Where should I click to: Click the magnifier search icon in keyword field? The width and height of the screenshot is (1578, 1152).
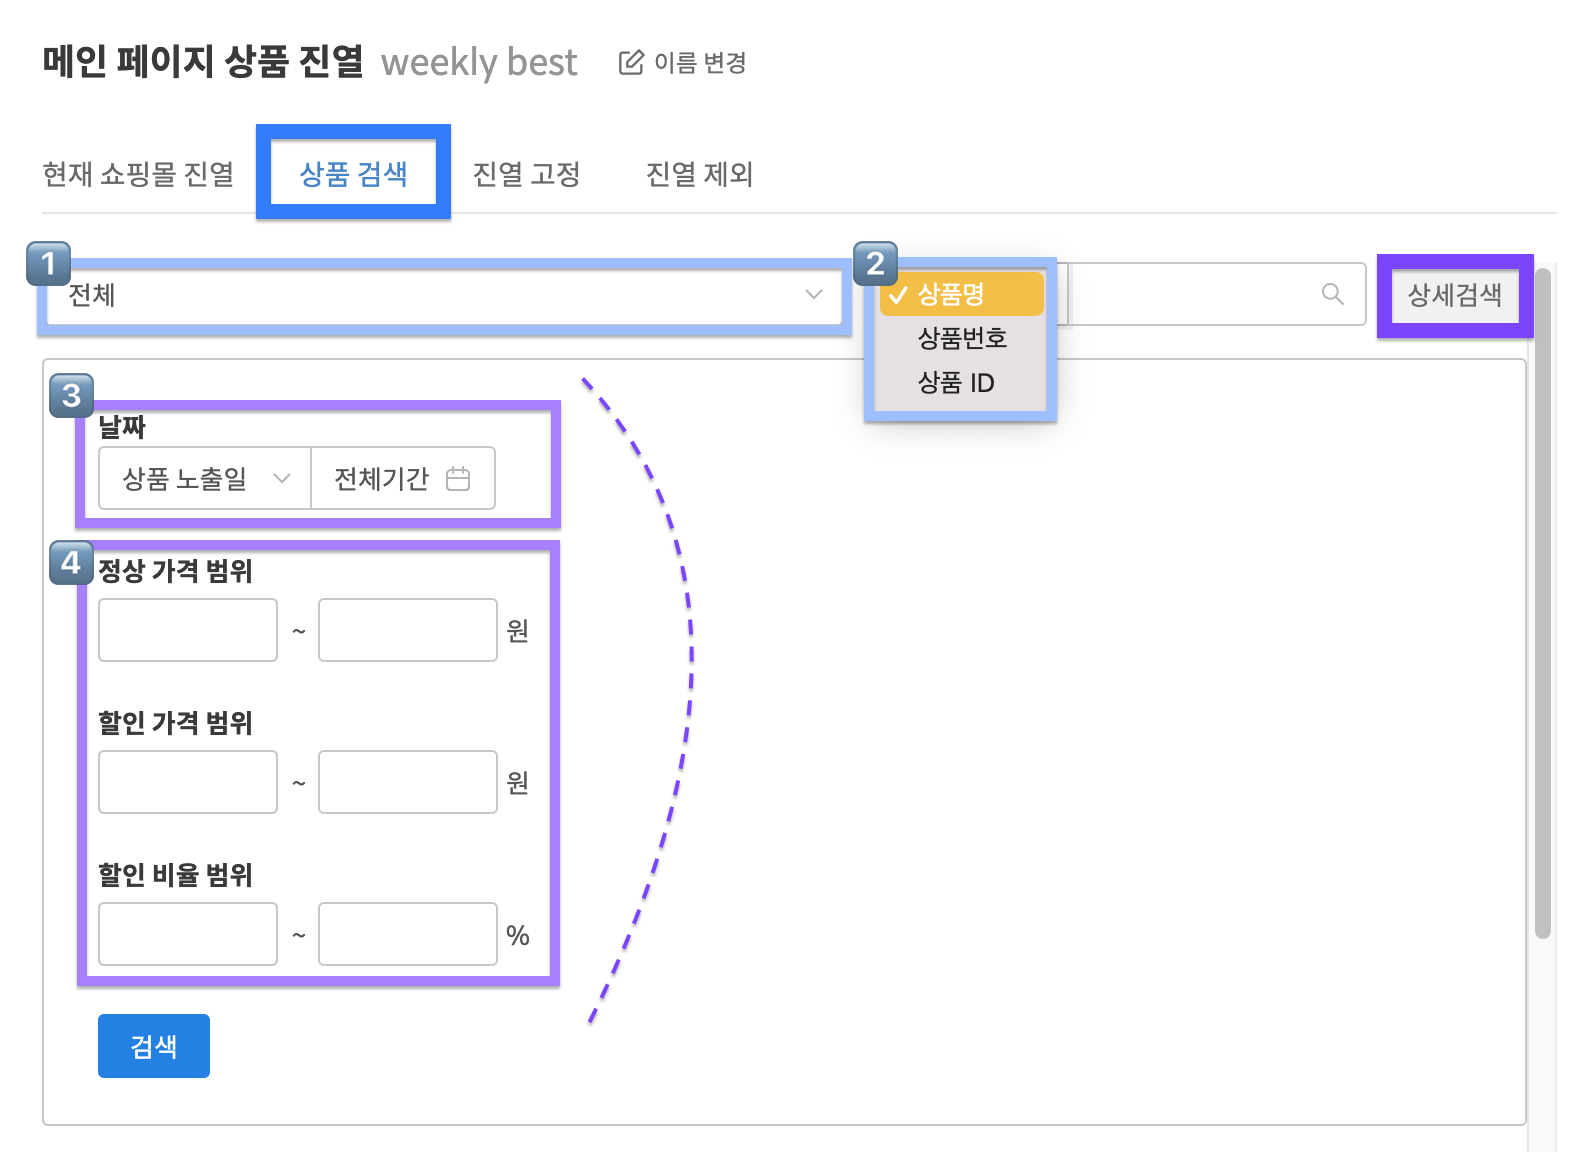click(1332, 294)
